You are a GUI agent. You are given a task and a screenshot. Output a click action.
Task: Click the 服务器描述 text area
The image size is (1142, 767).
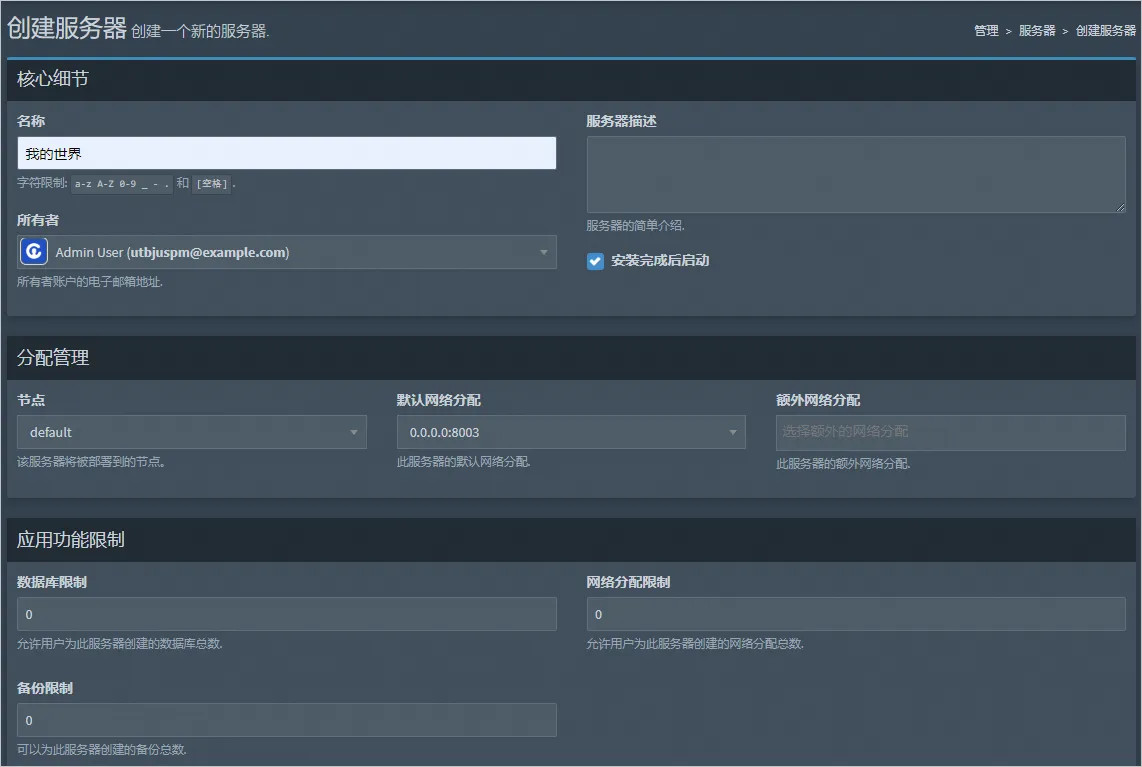click(856, 174)
